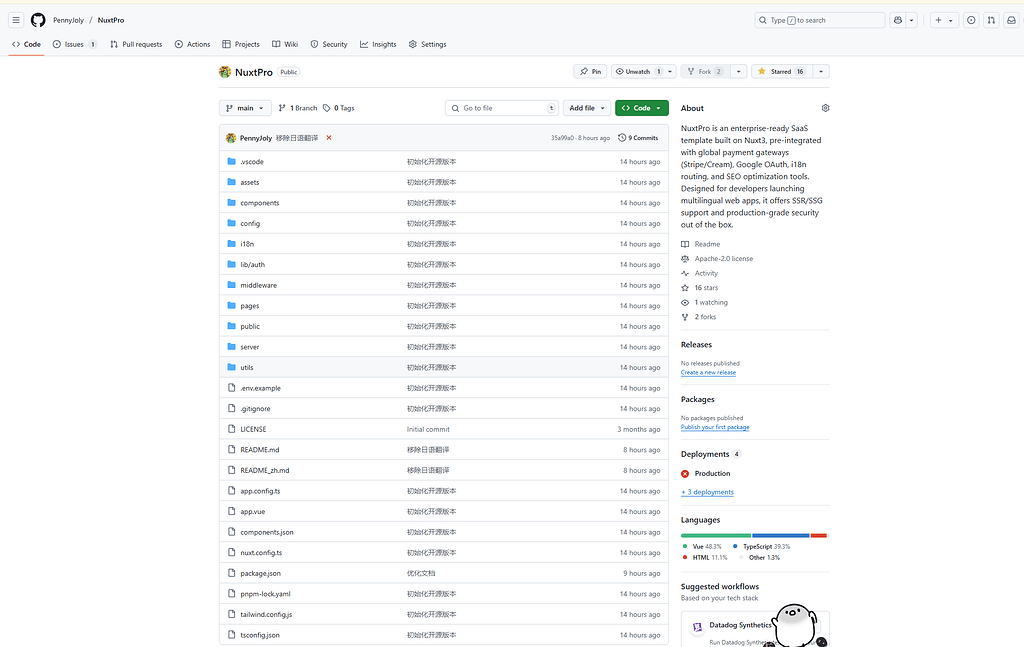Click the folder icon beside middleware

(x=231, y=285)
